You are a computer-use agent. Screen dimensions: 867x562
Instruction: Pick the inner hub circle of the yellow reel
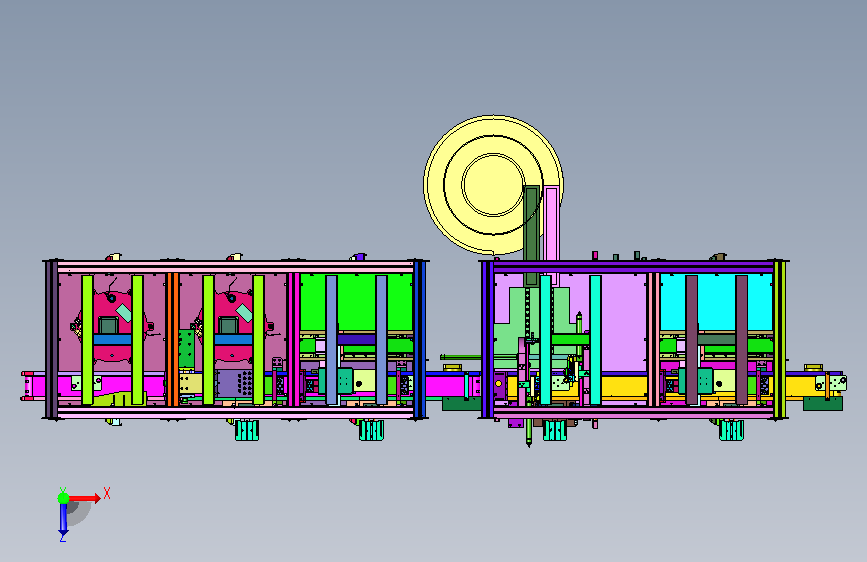pos(493,185)
